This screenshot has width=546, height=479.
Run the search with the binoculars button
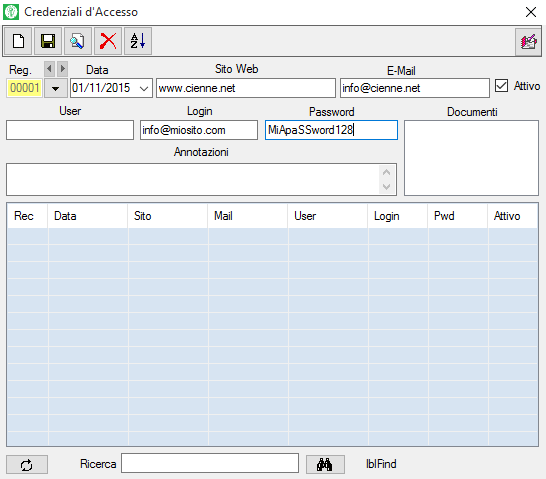click(325, 465)
